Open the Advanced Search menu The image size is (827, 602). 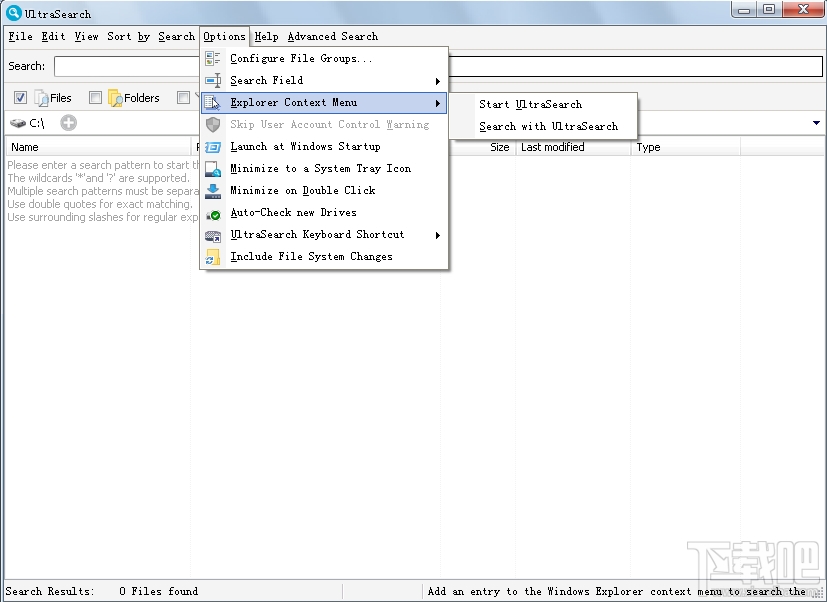point(333,36)
